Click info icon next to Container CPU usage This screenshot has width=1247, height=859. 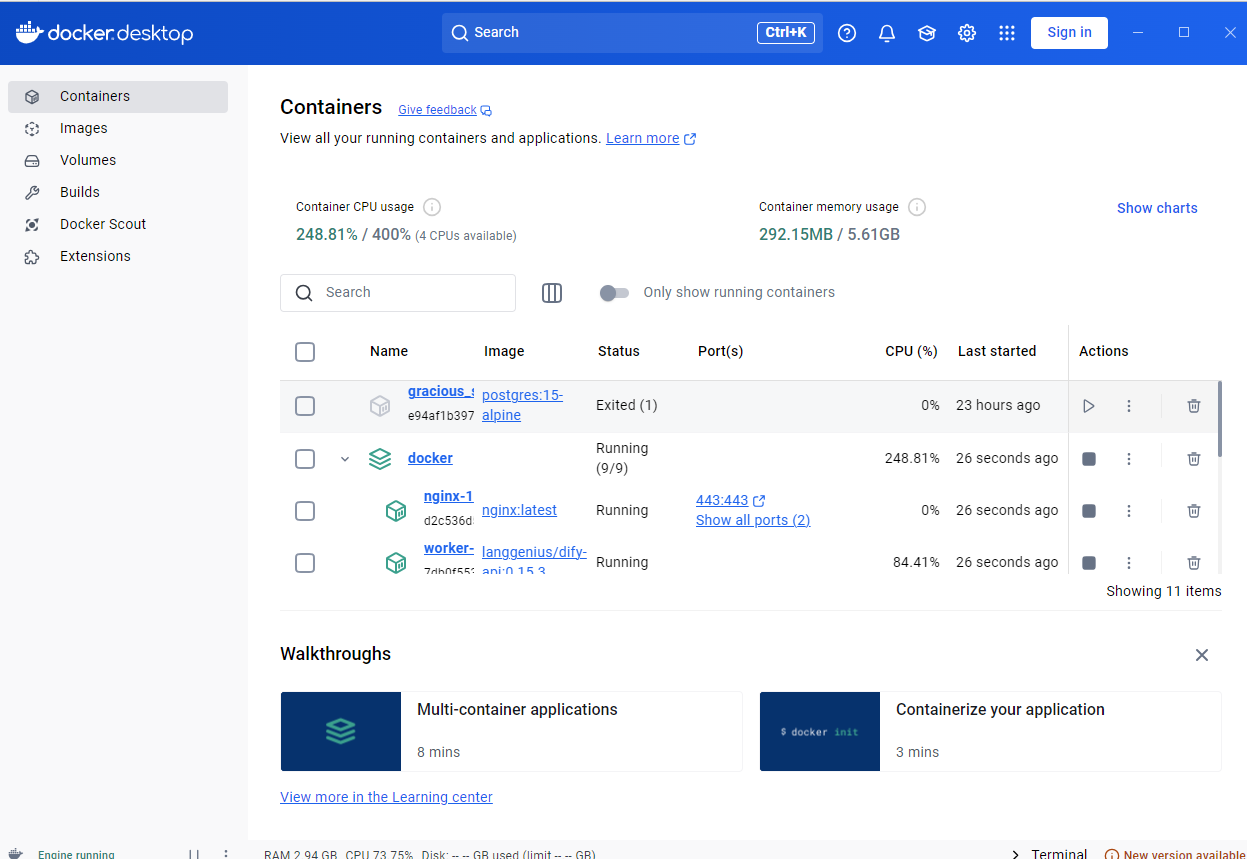click(432, 207)
